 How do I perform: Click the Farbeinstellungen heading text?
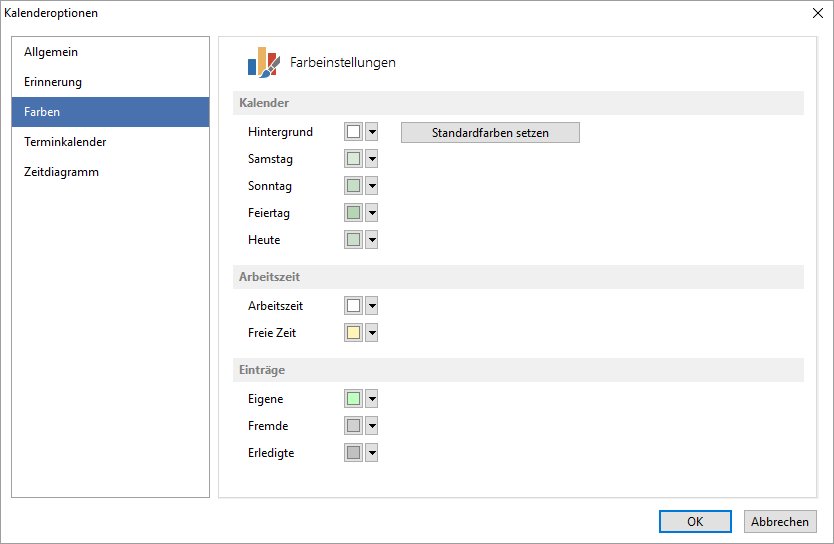(343, 62)
